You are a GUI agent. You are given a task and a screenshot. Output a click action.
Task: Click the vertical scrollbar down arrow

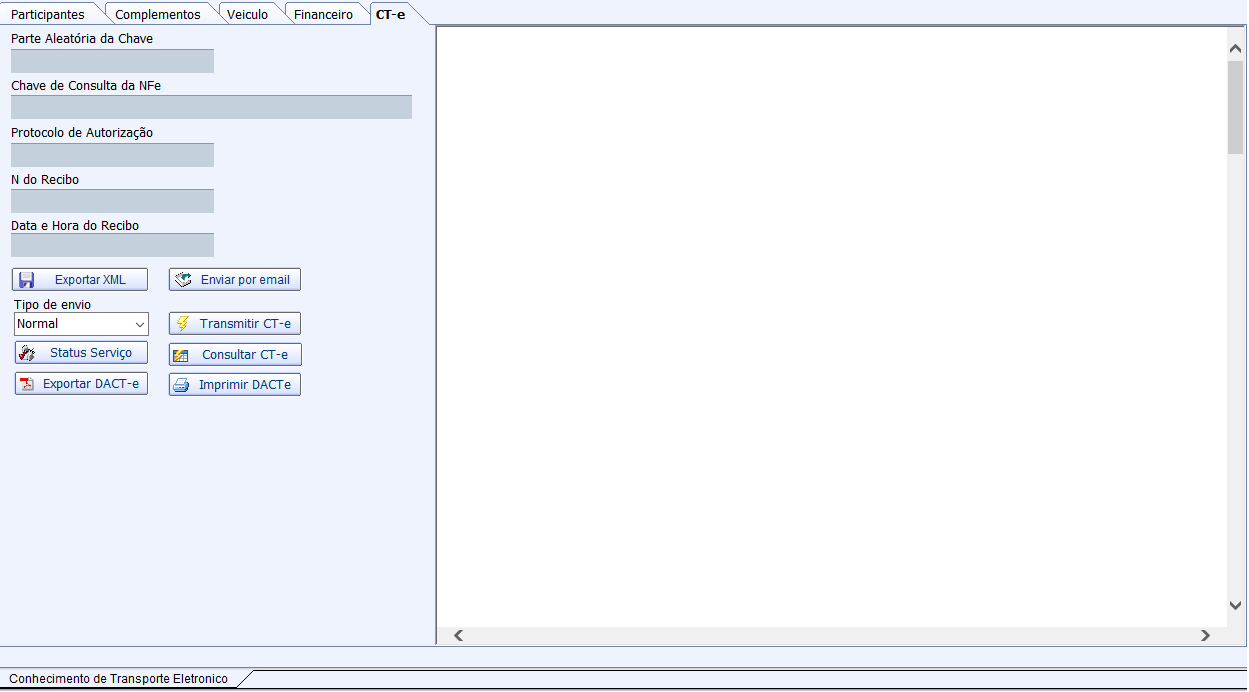pos(1235,605)
